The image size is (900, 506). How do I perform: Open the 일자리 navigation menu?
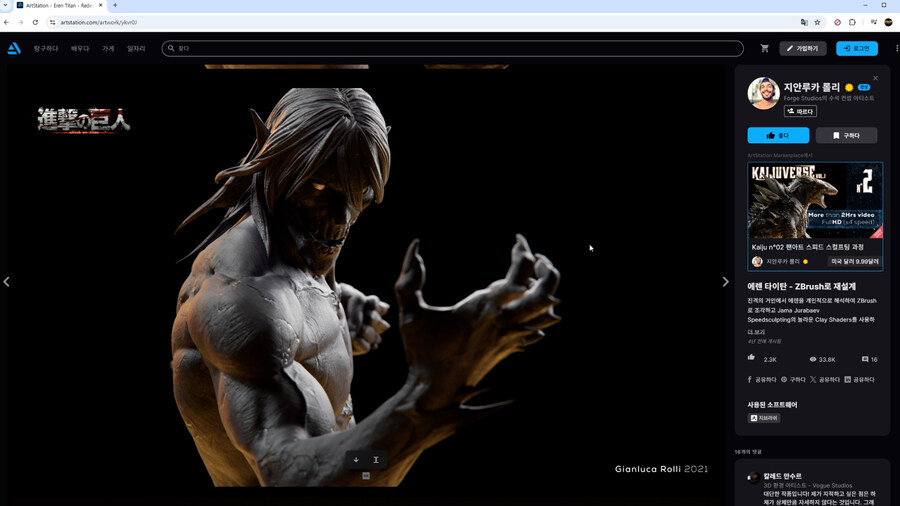136,48
